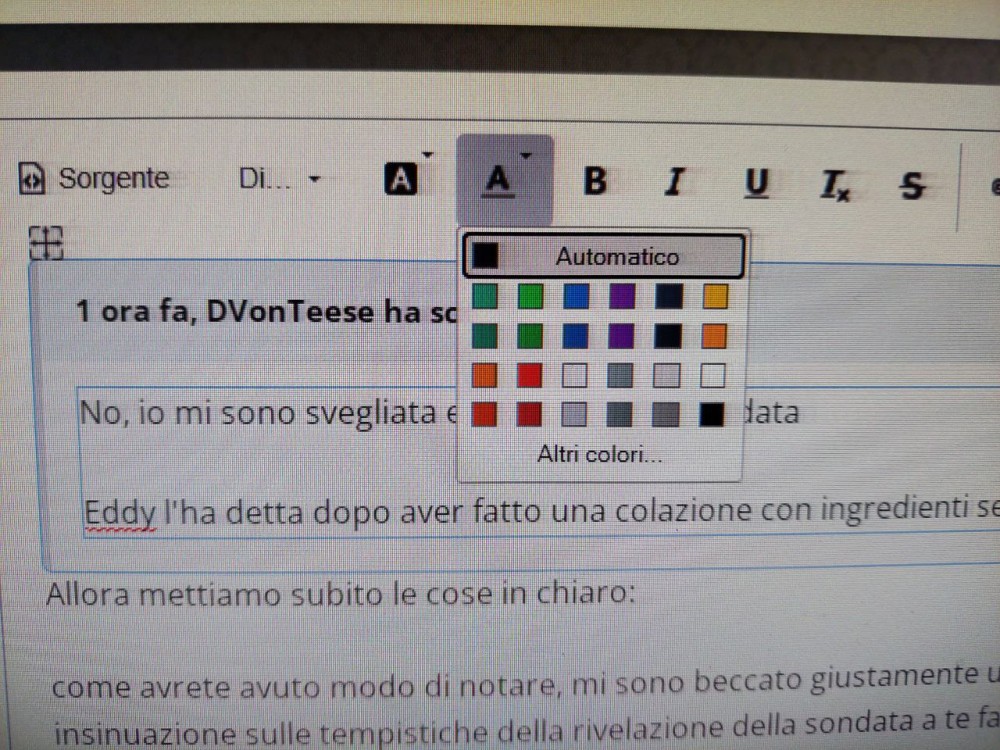The width and height of the screenshot is (1000, 750).
Task: Click the Sorgente label in toolbar
Action: (113, 179)
